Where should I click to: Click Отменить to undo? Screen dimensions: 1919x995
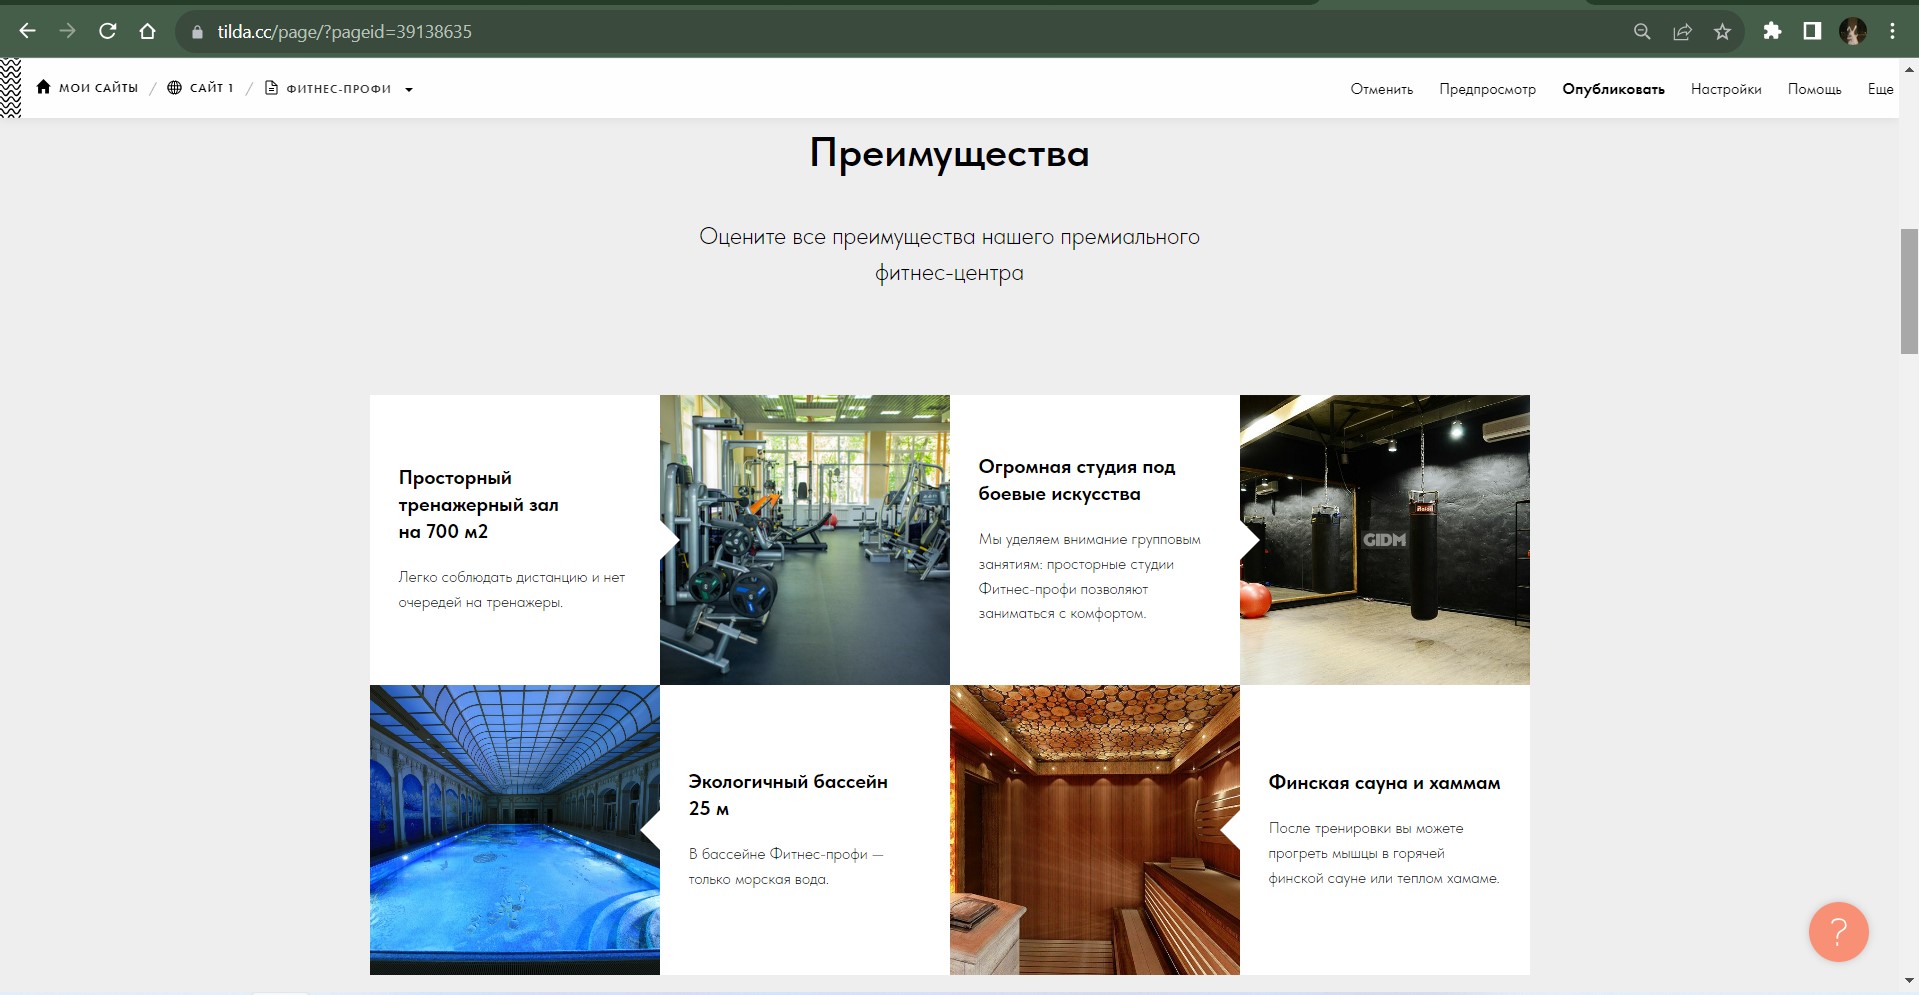(x=1382, y=89)
